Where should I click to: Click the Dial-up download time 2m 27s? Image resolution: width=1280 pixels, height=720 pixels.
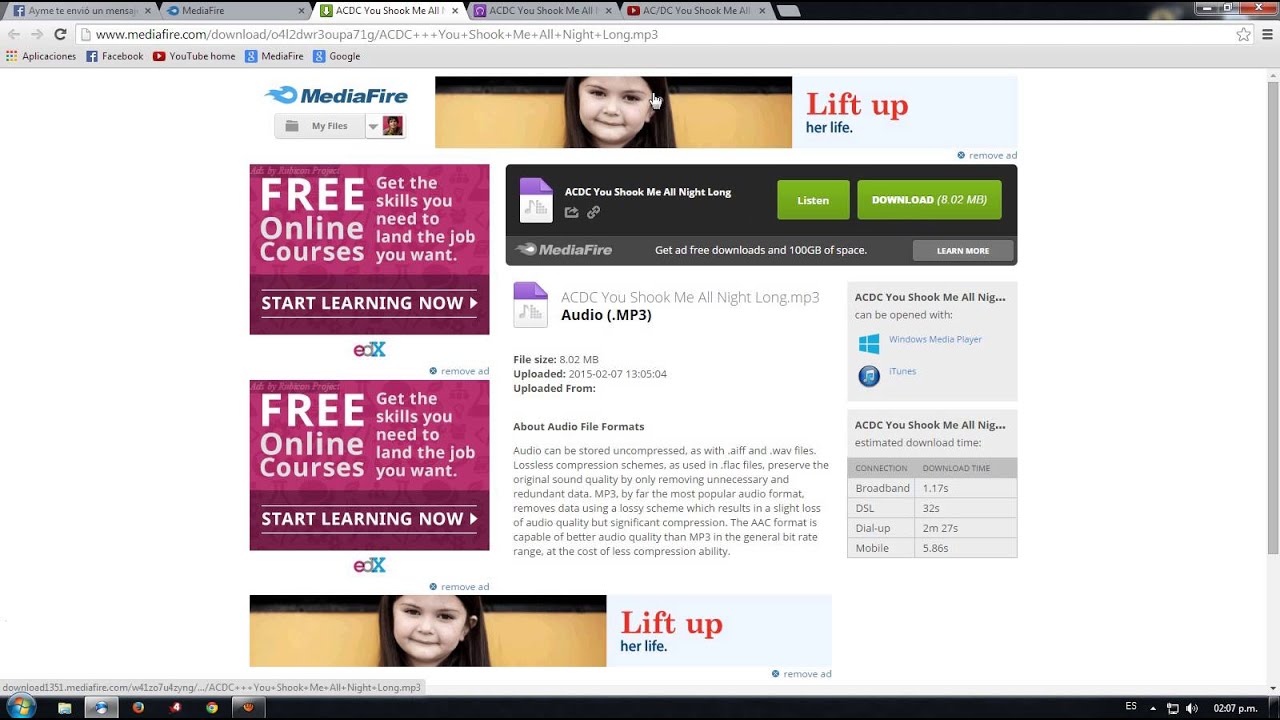tap(940, 528)
